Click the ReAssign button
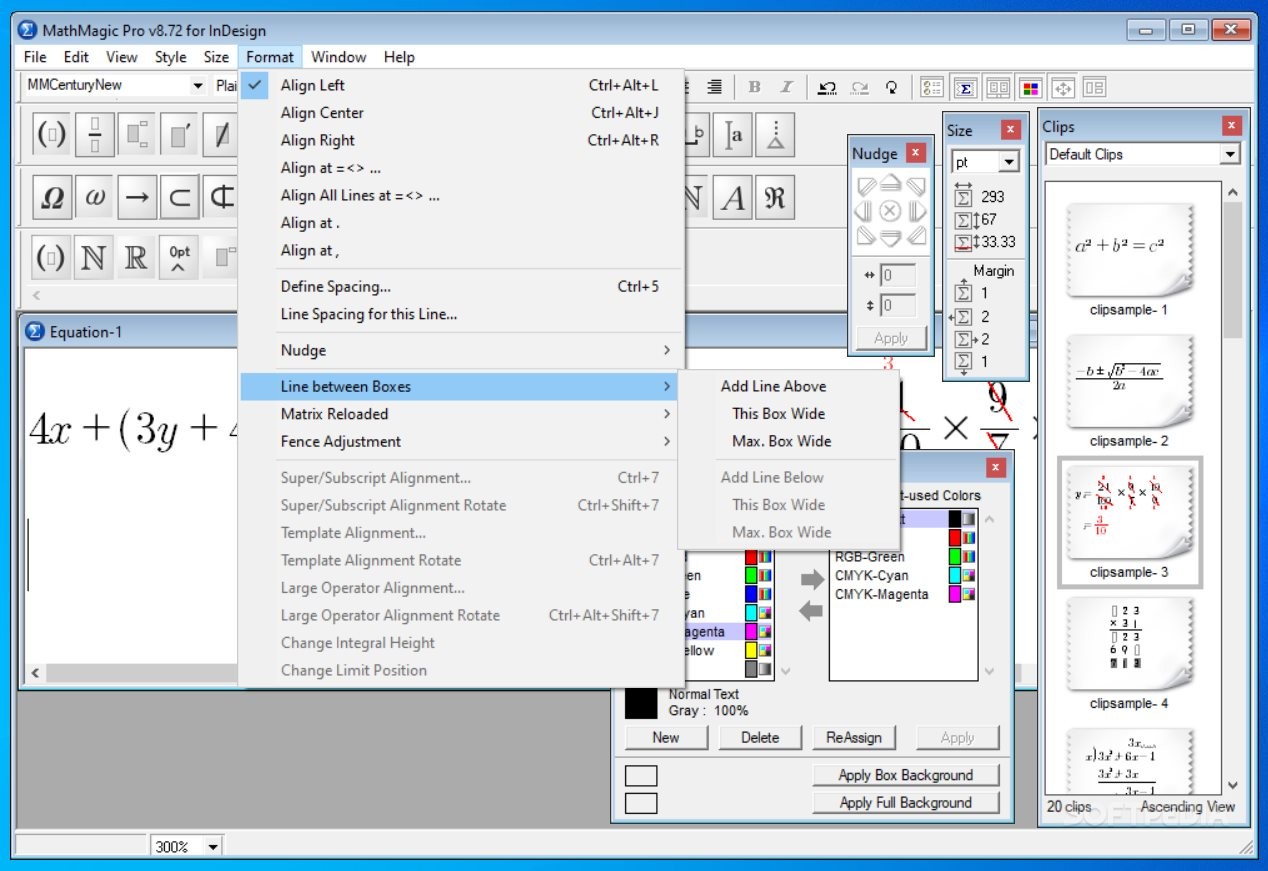This screenshot has height=871, width=1268. (x=853, y=738)
